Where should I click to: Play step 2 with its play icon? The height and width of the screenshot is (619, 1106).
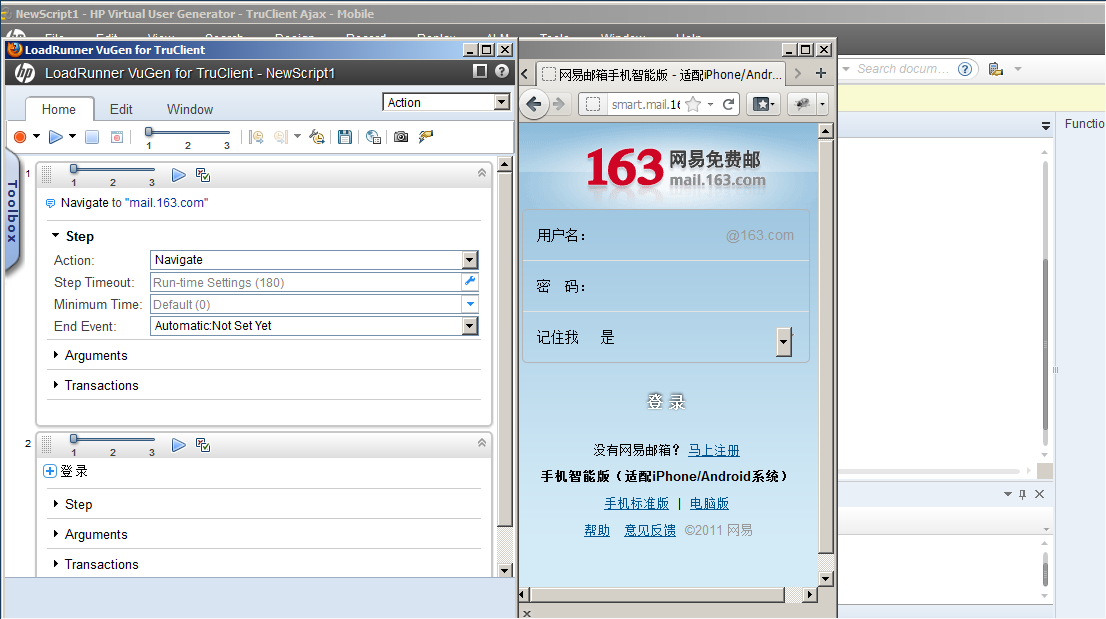(178, 445)
